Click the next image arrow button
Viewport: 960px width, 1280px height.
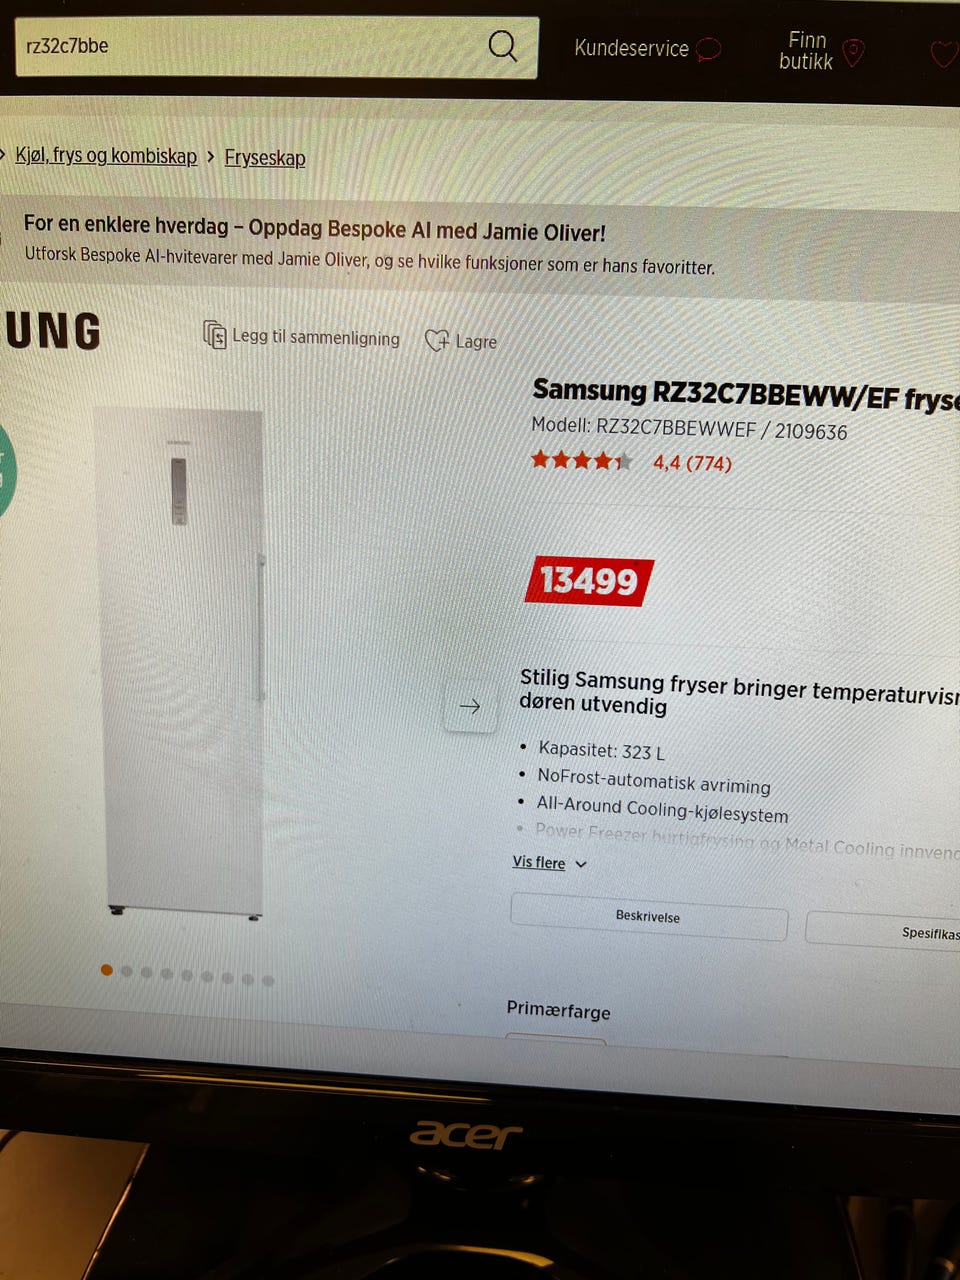pos(470,706)
